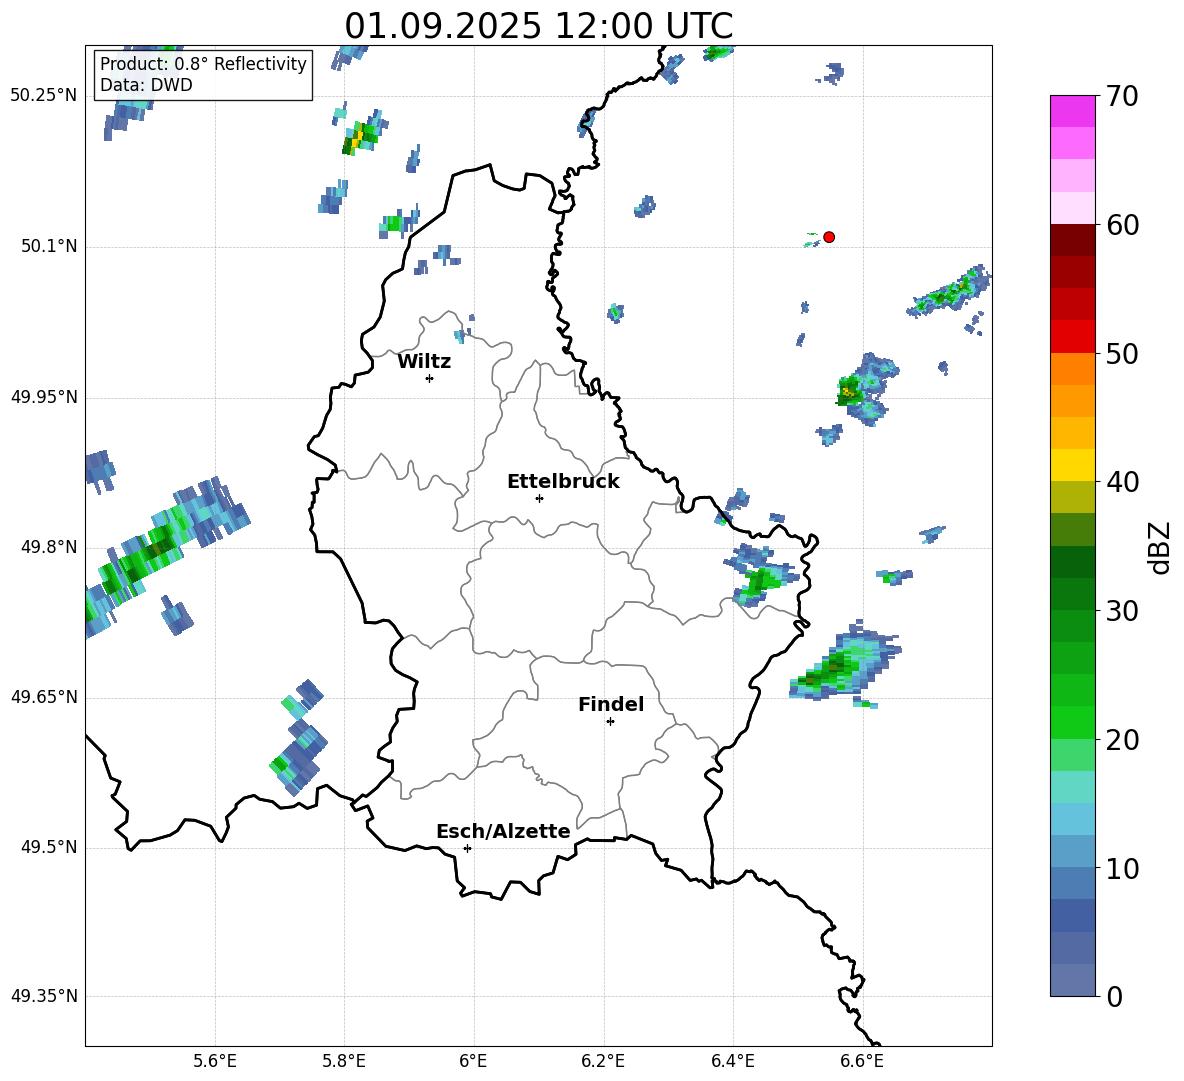Click the magenta top segment of the colorbar
Screen dimensions: 1184x1081
point(1072,111)
